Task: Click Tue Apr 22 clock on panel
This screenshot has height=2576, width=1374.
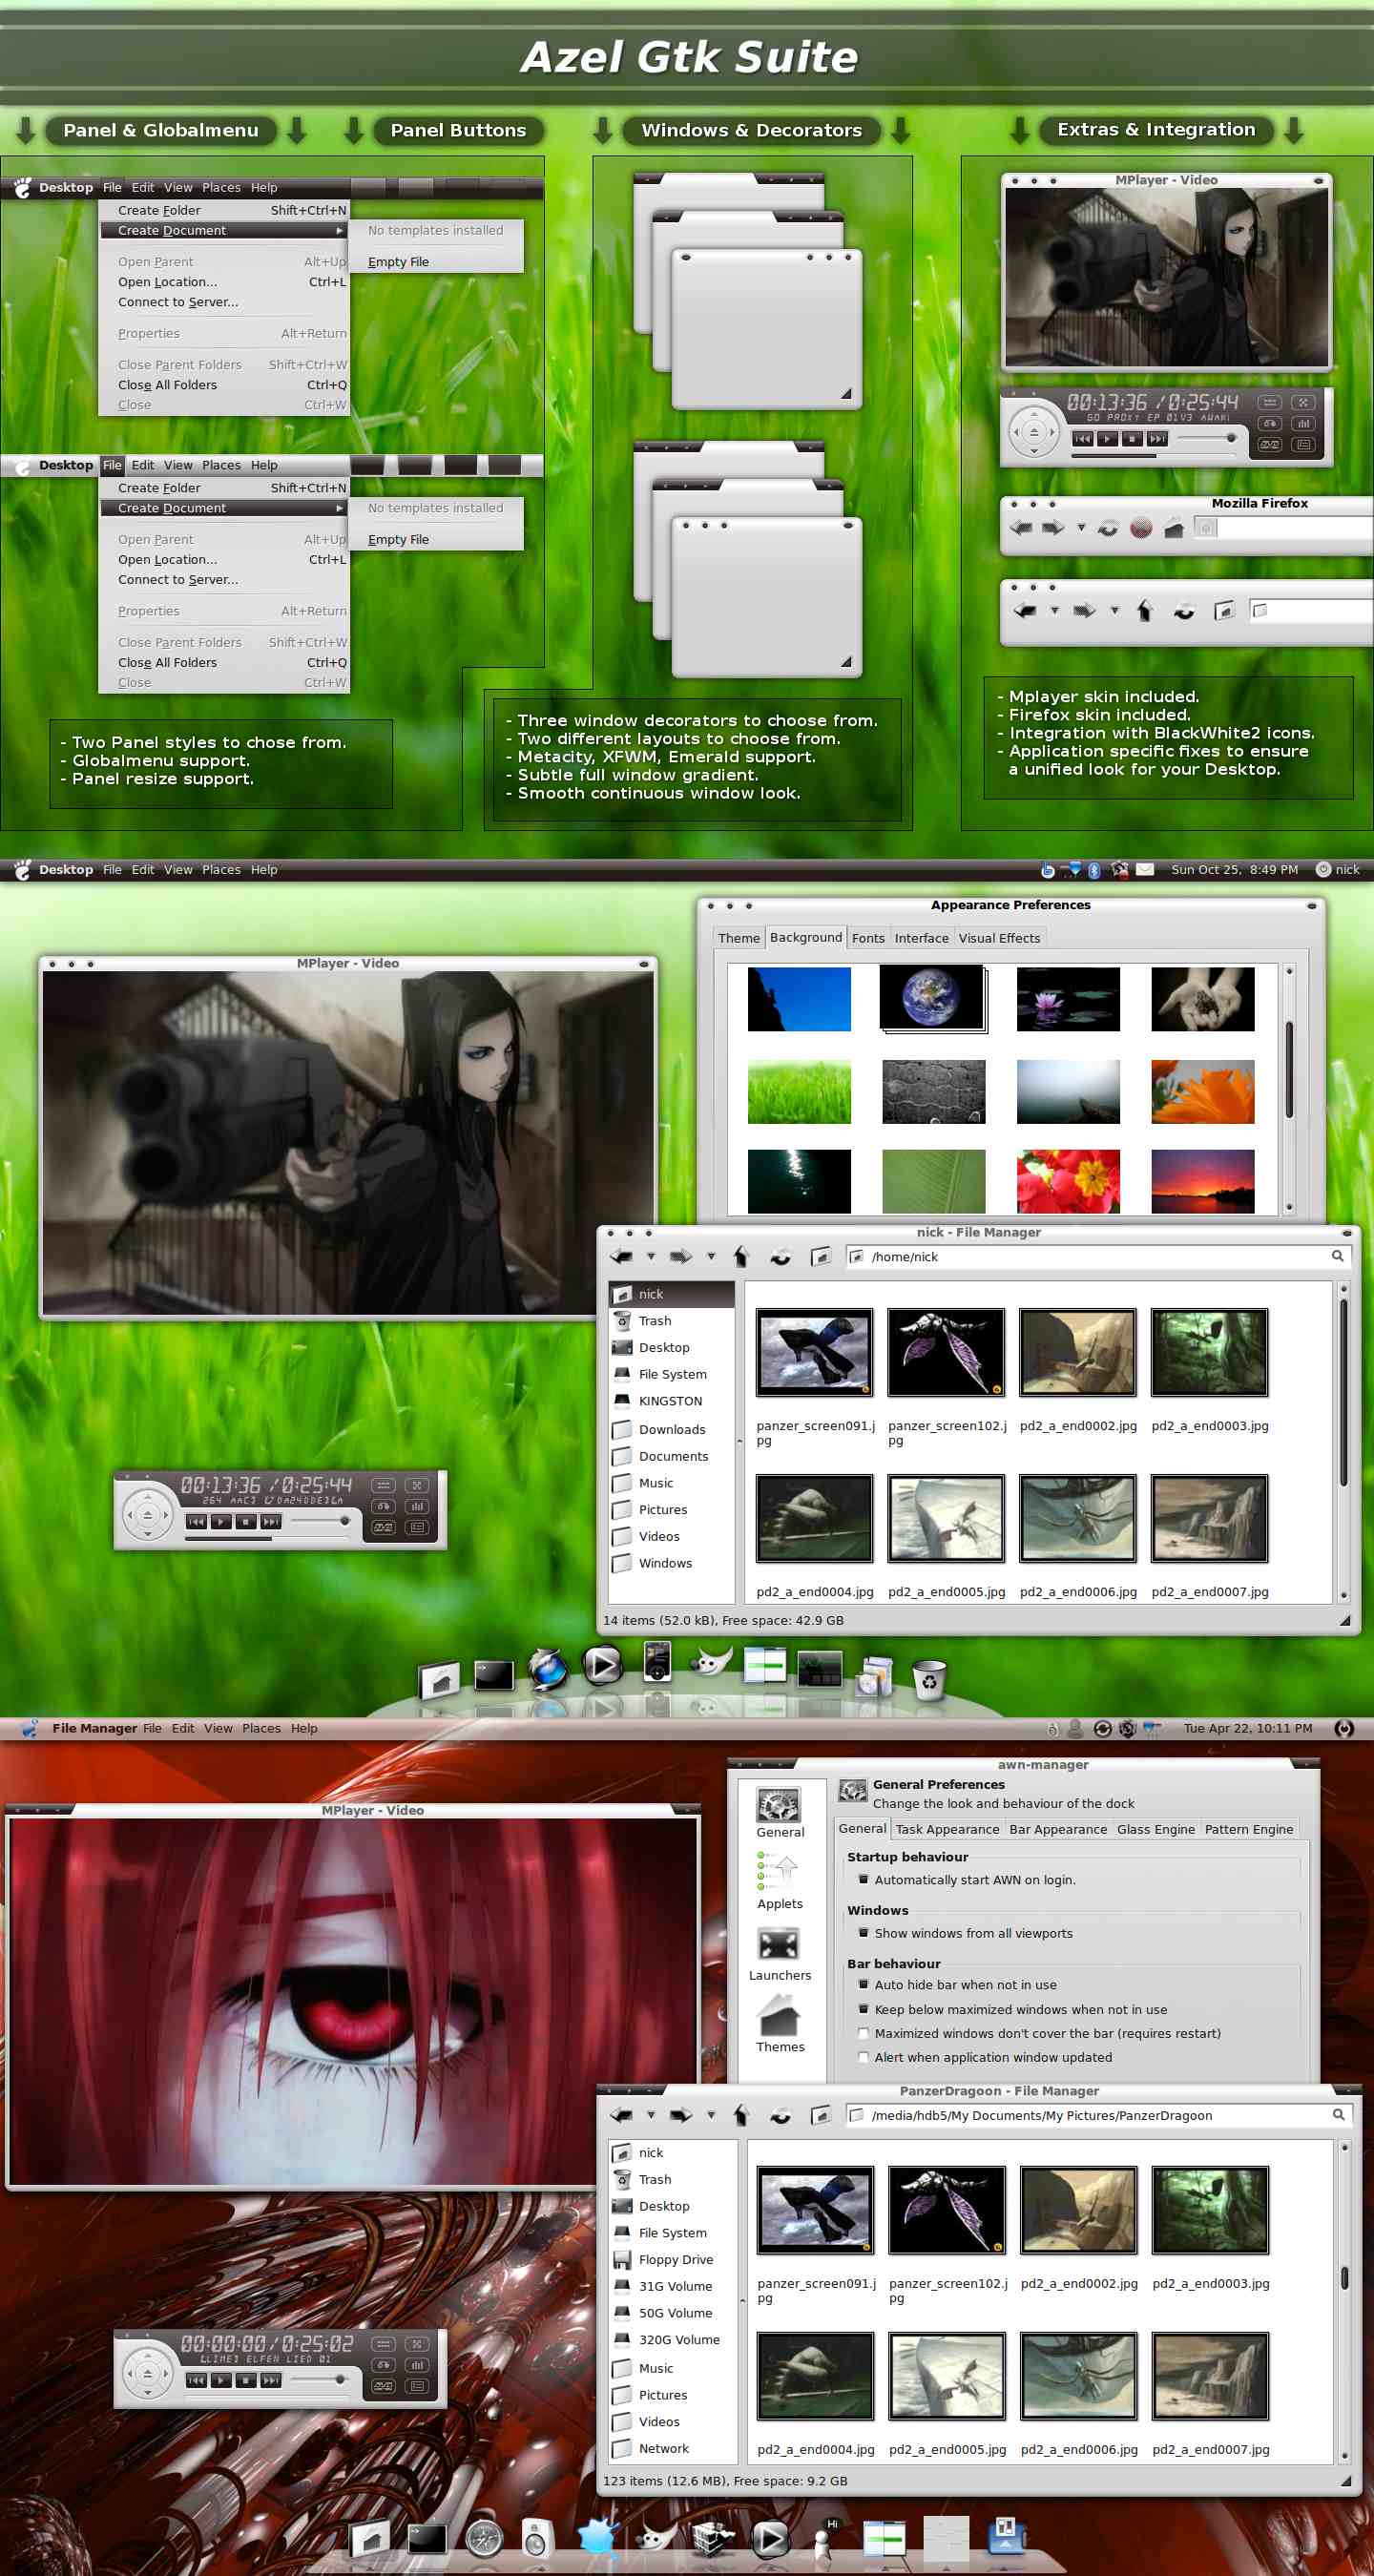Action: [x=1247, y=1728]
